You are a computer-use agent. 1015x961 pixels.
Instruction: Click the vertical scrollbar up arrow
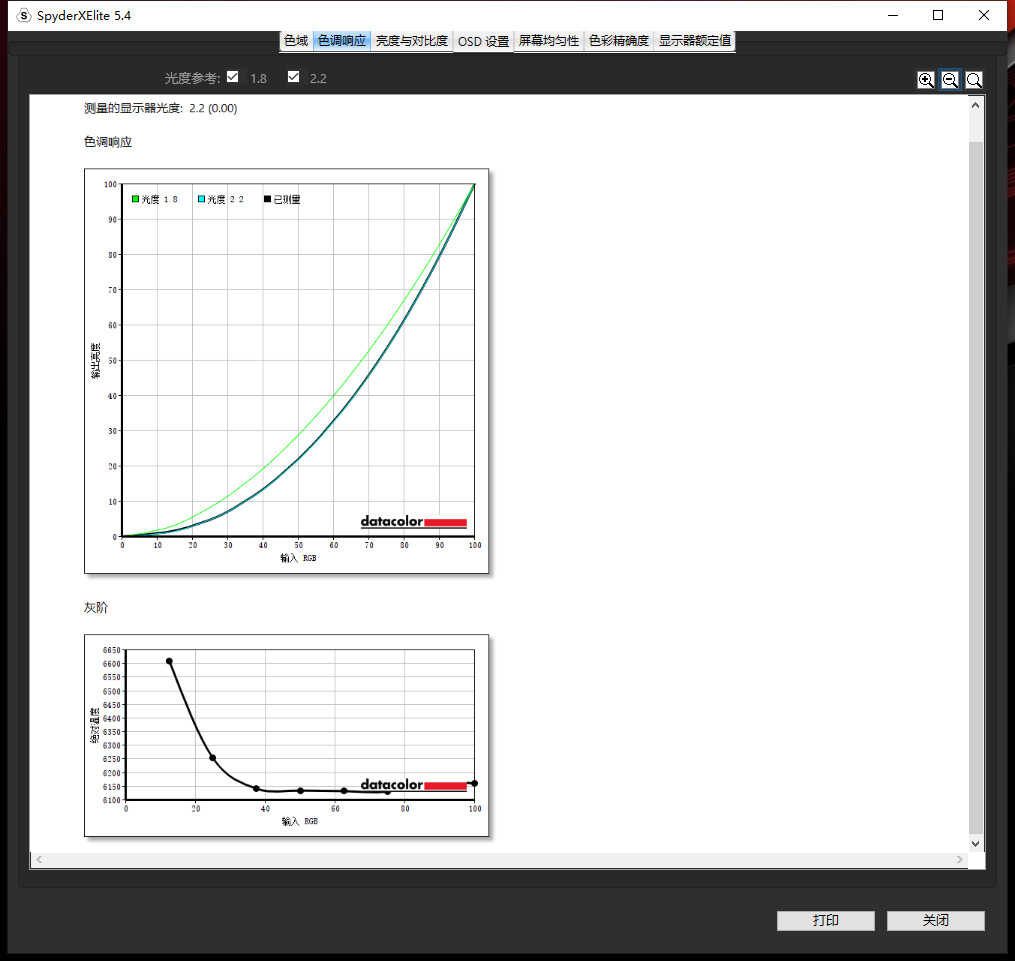pyautogui.click(x=976, y=105)
